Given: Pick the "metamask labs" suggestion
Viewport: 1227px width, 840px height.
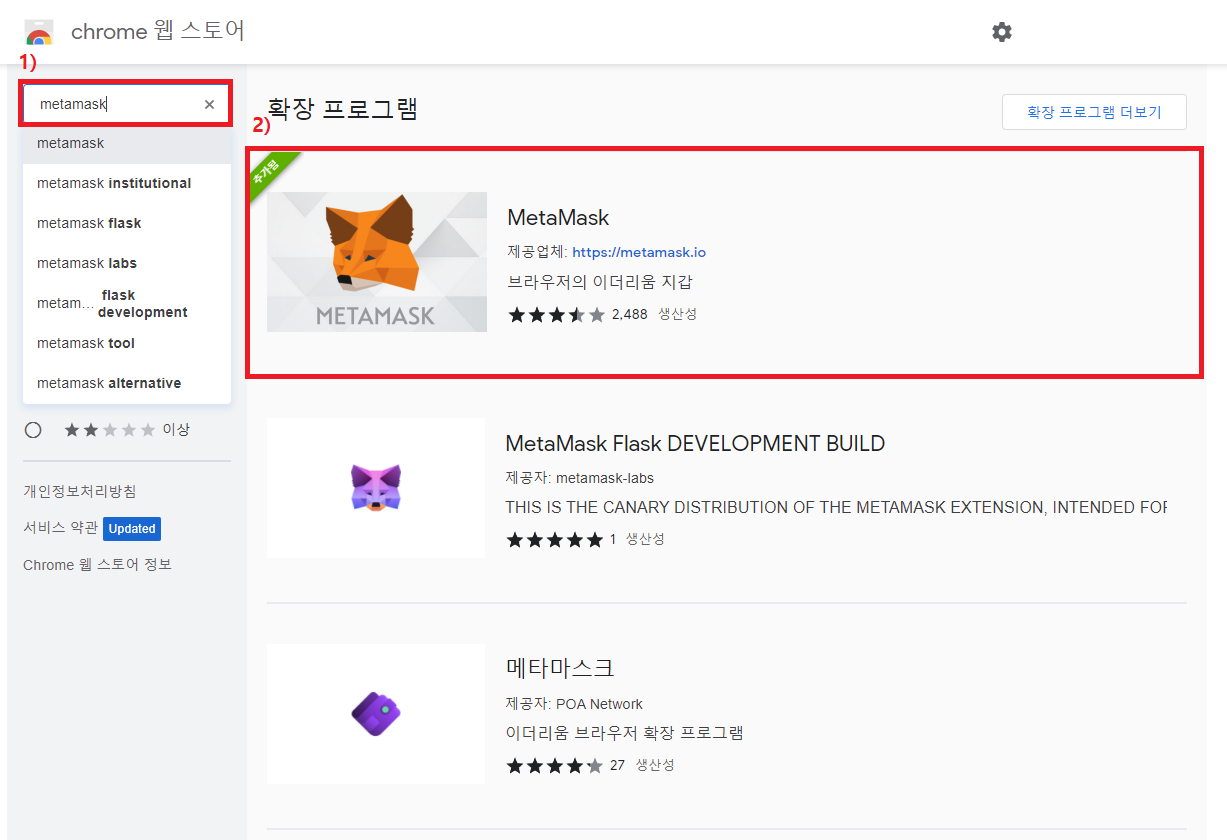Looking at the screenshot, I should pos(127,263).
